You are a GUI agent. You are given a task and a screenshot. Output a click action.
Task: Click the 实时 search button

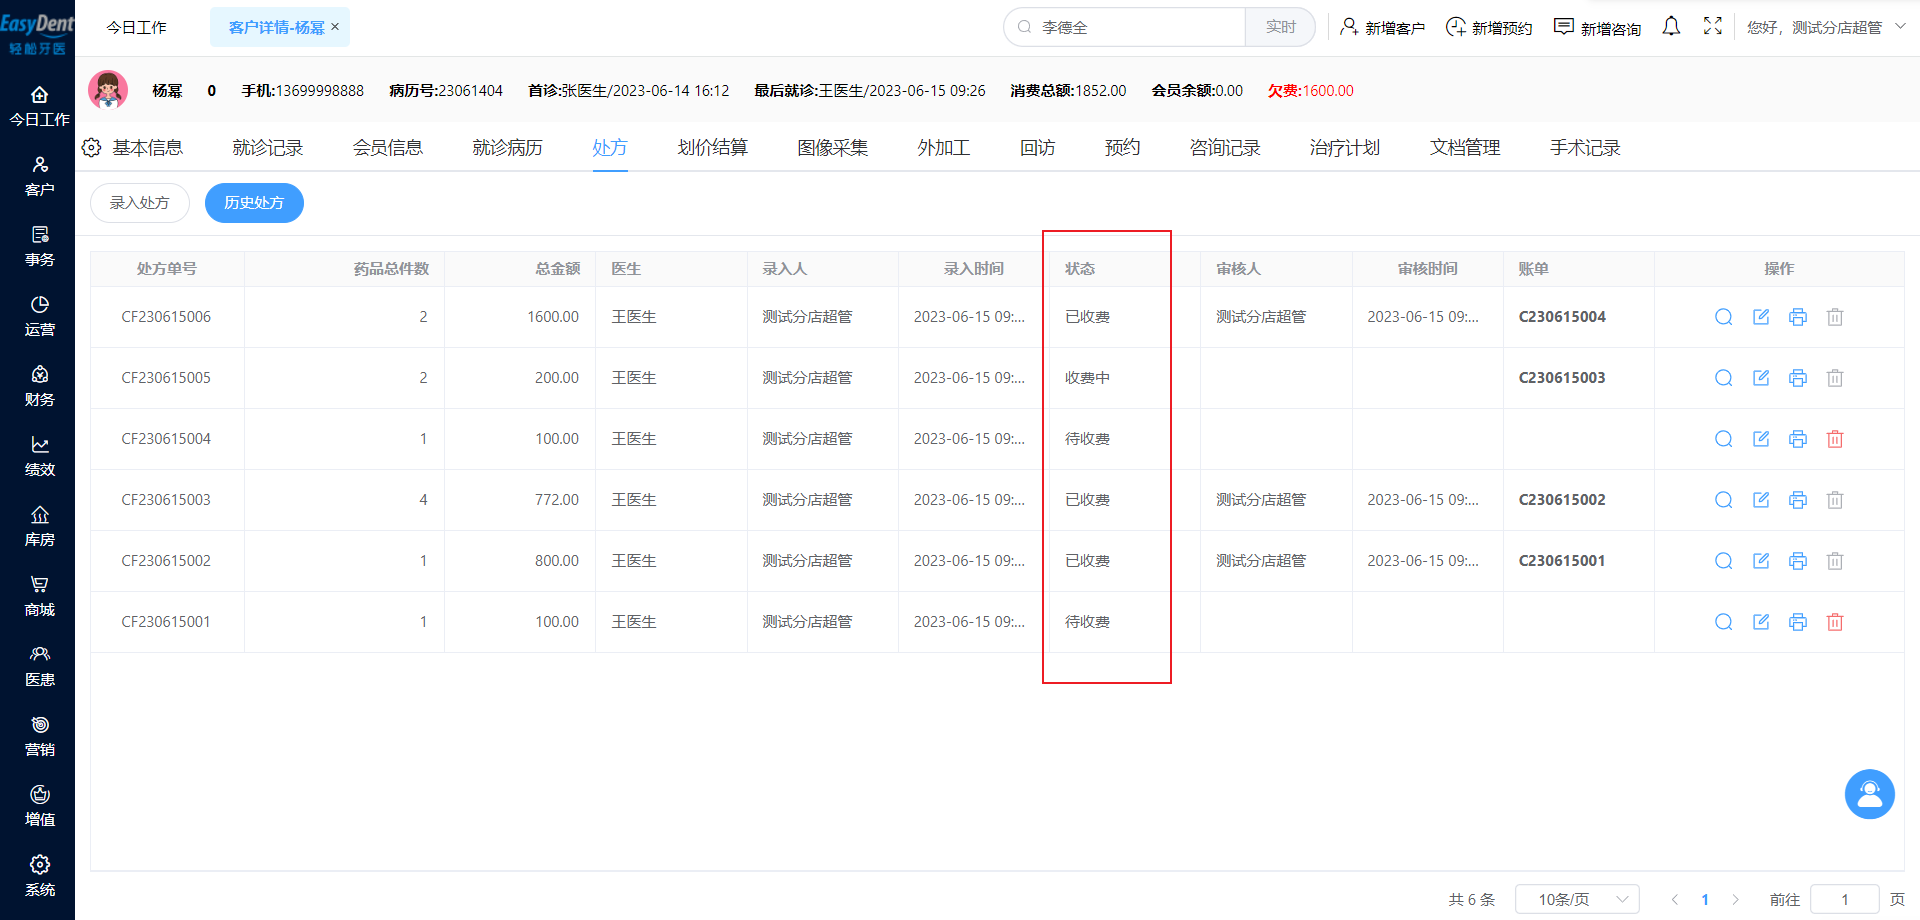pos(1280,27)
